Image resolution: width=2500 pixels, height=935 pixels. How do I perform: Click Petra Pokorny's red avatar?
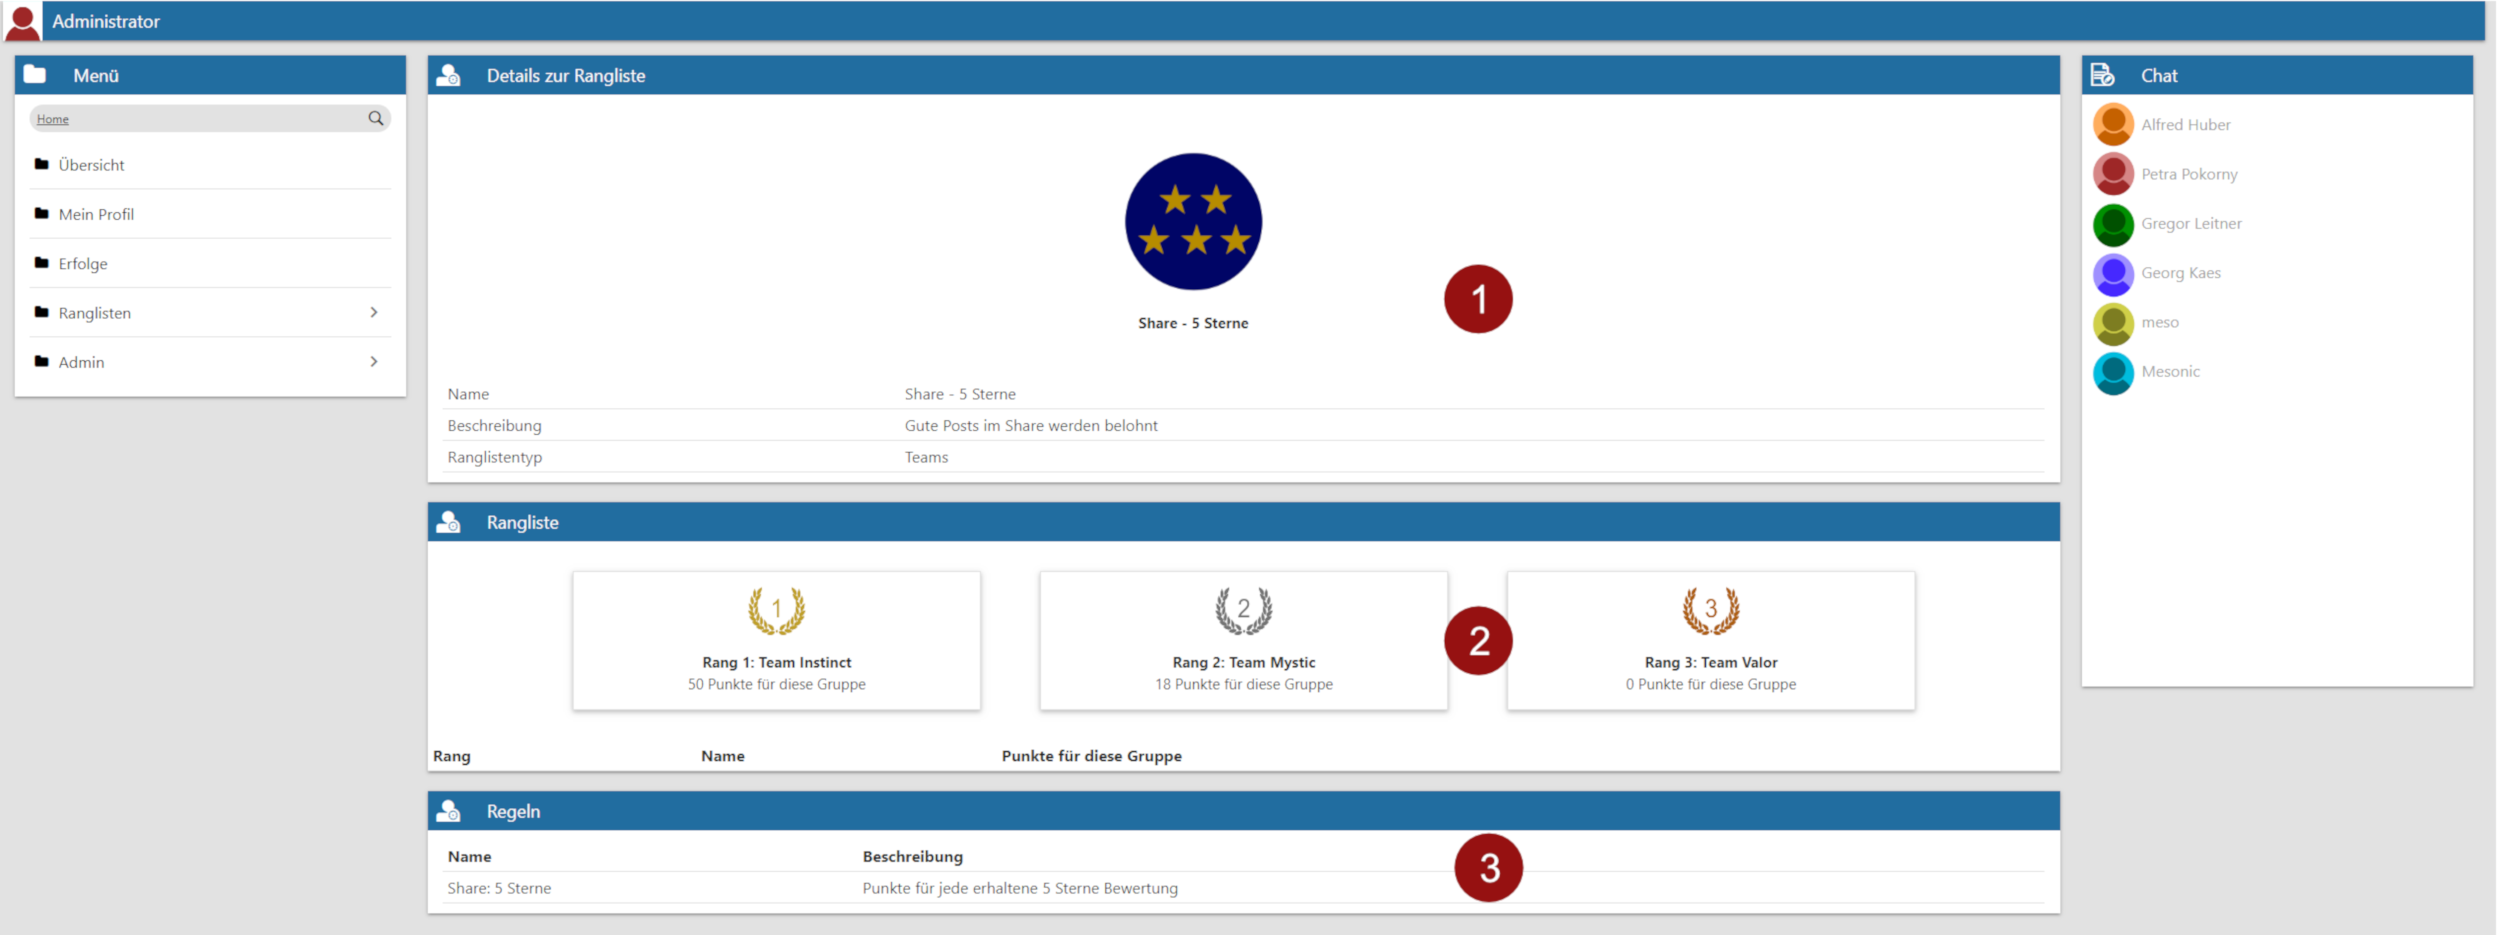pyautogui.click(x=2113, y=174)
